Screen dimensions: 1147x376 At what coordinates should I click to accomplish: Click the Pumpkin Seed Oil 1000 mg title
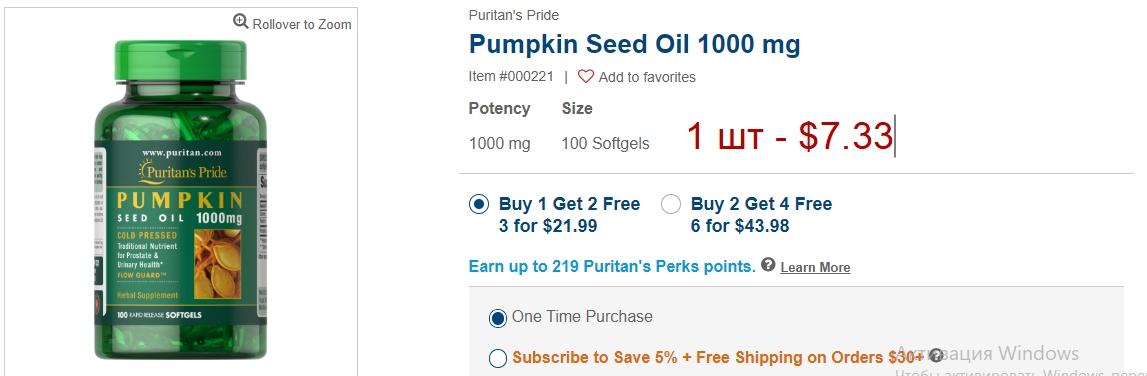coord(634,45)
